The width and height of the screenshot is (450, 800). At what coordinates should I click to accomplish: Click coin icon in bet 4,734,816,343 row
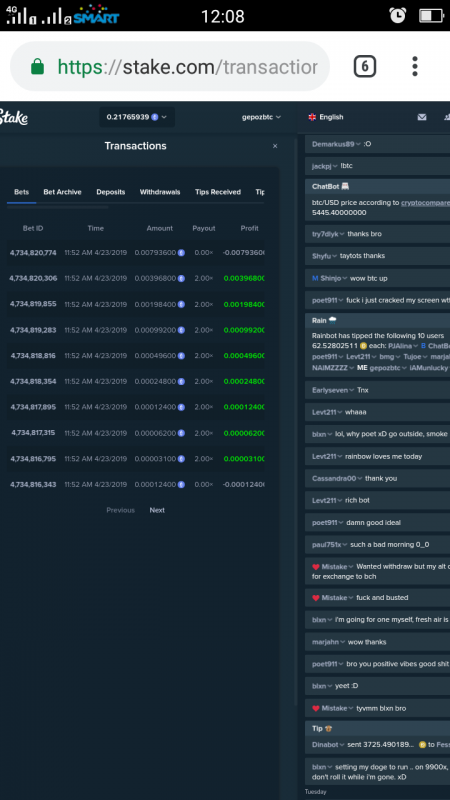coord(181,485)
